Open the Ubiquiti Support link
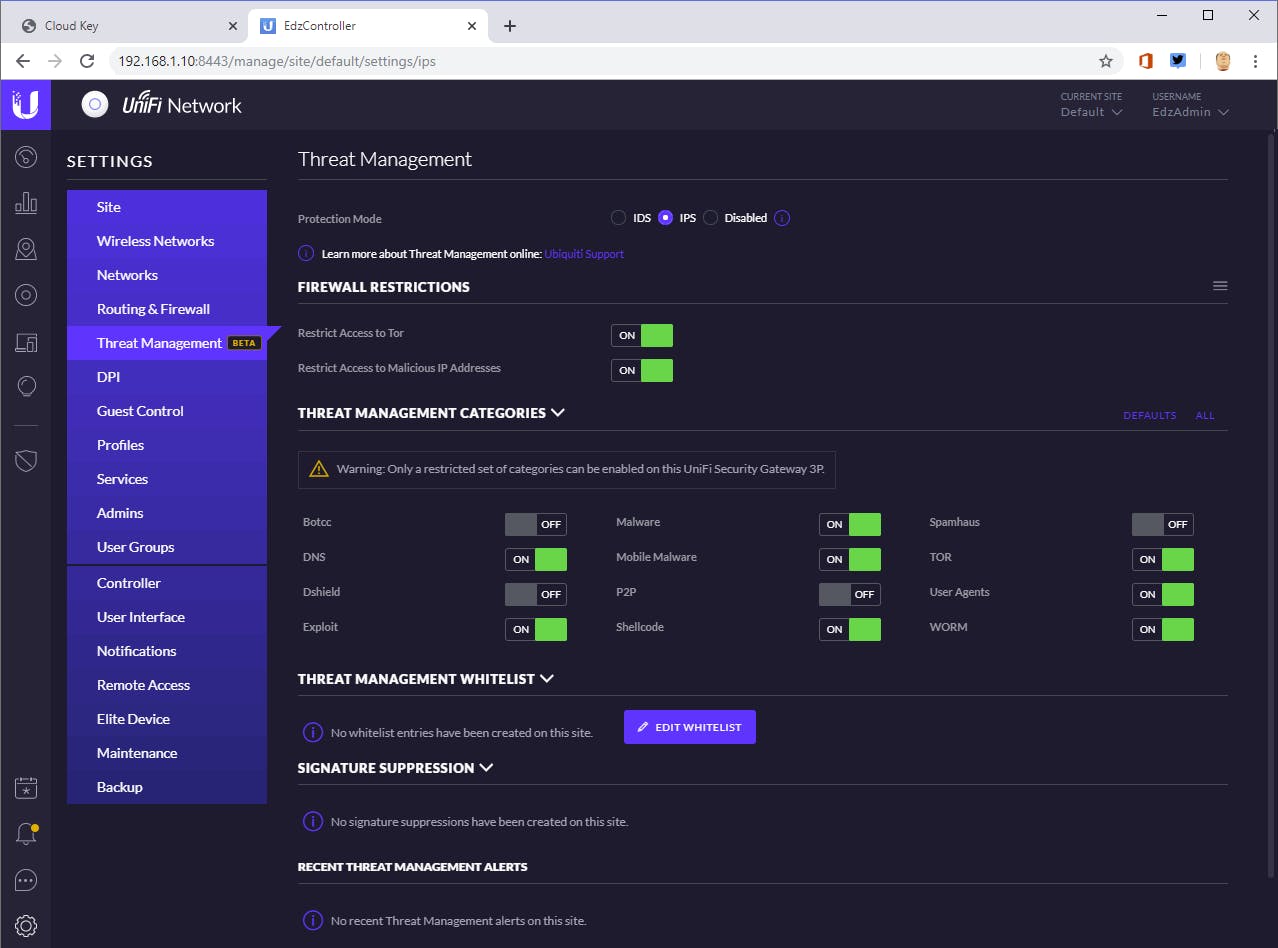 tap(584, 254)
